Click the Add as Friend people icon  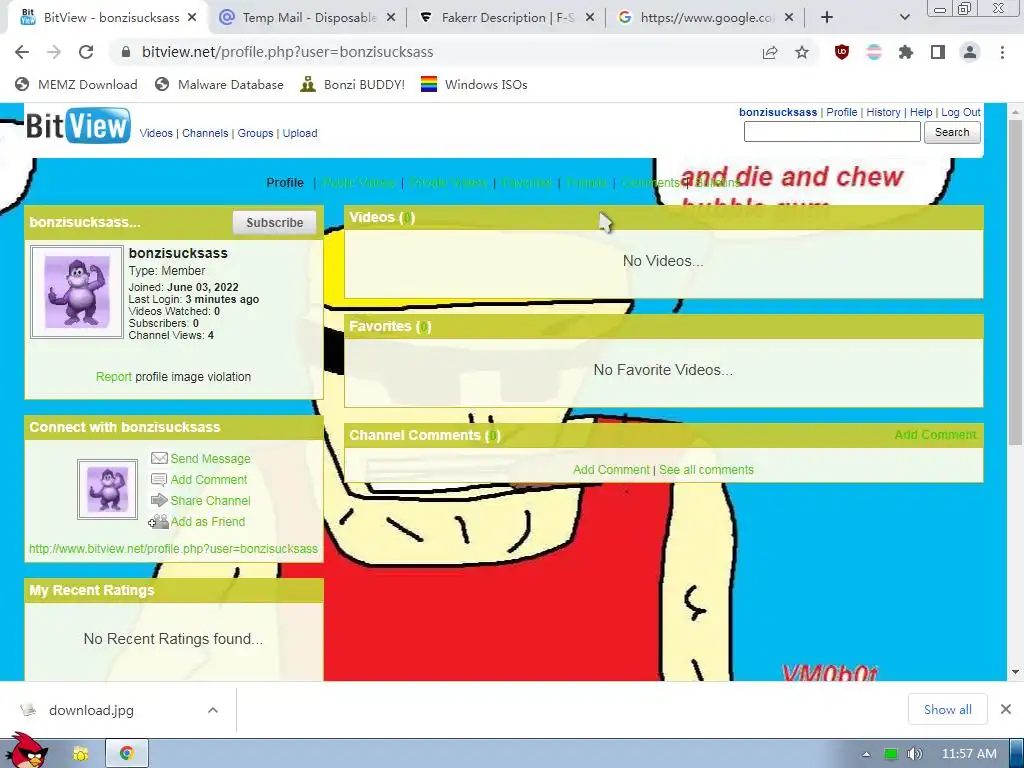158,521
